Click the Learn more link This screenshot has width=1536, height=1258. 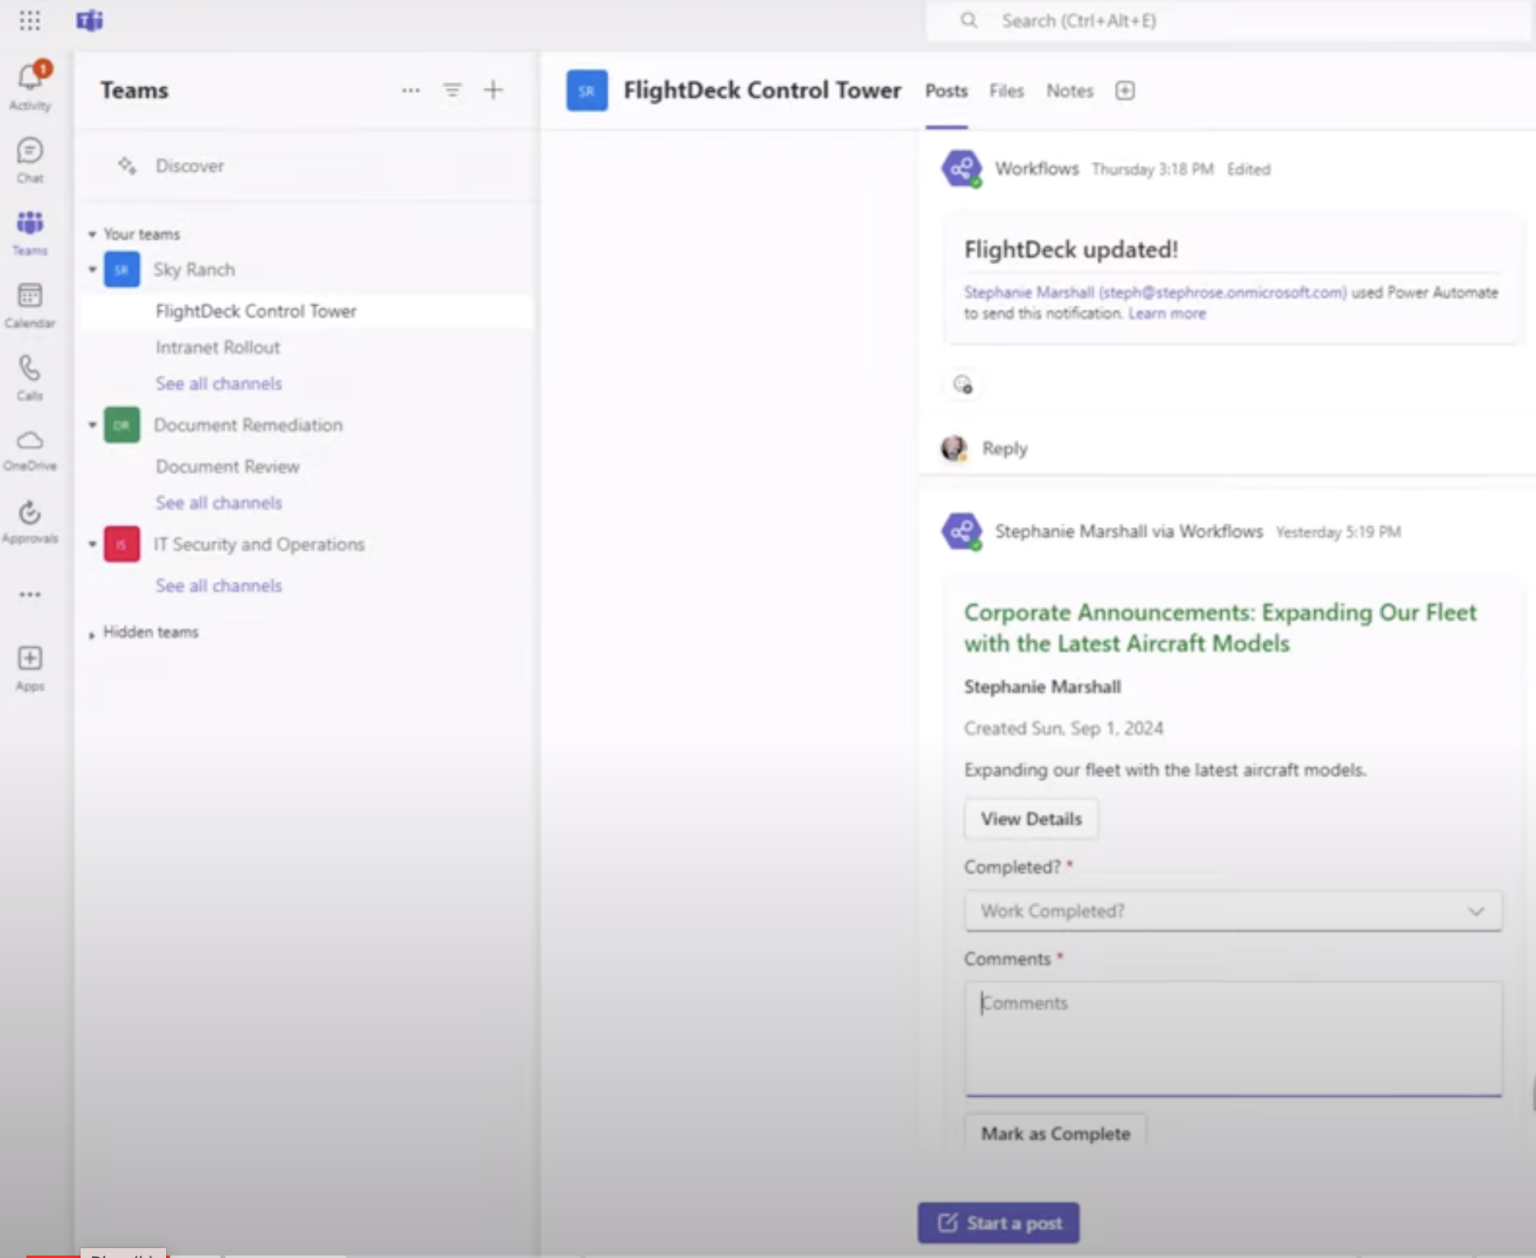coord(1166,313)
